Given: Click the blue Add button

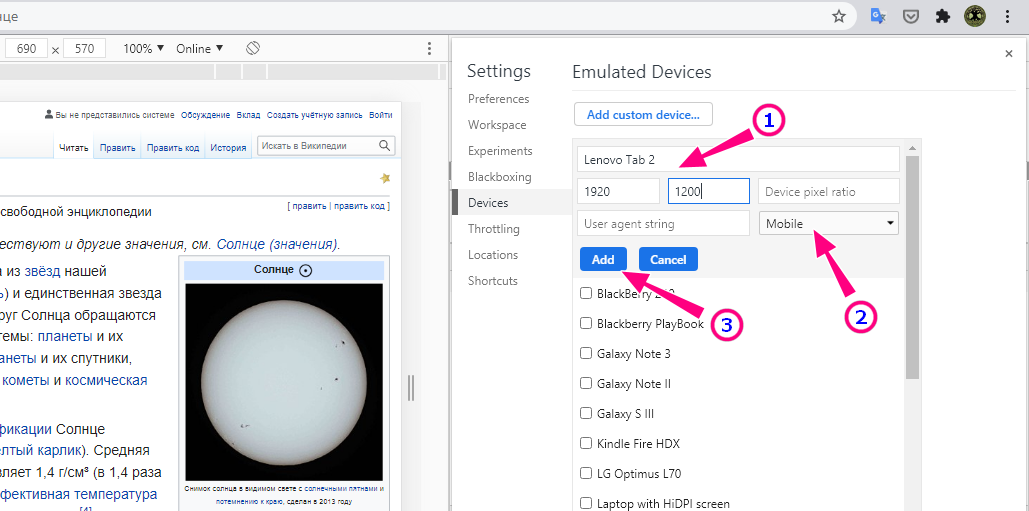Looking at the screenshot, I should [603, 259].
